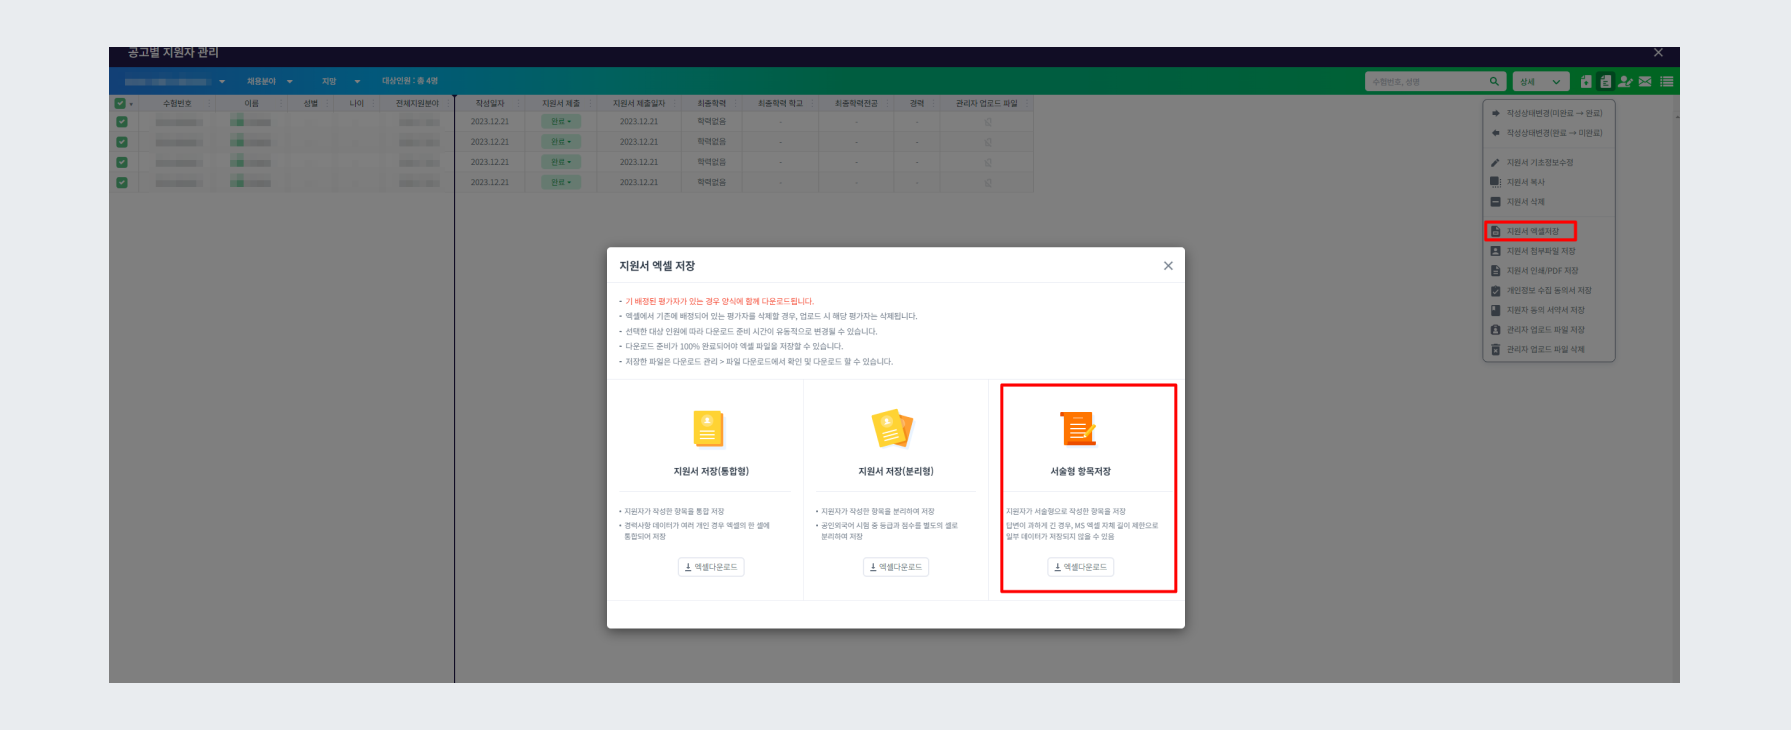Image resolution: width=1791 pixels, height=730 pixels.
Task: Click the 대상인원 : 총 4명 text
Action: click(409, 82)
